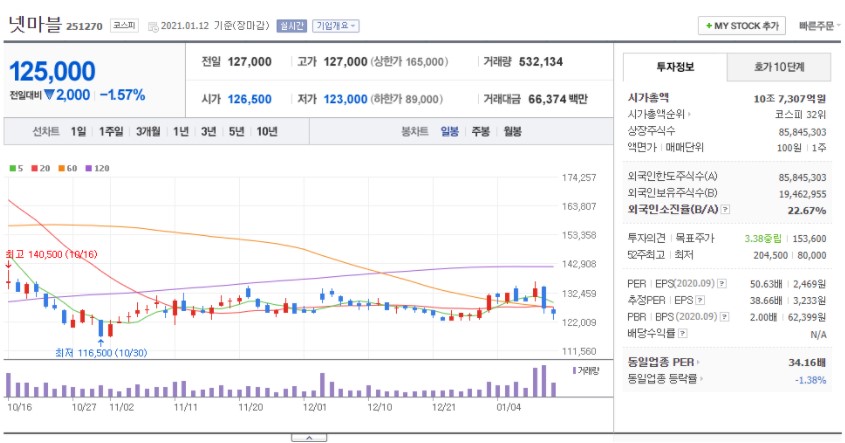
Task: Select 5년 line chart period
Action: coord(237,131)
